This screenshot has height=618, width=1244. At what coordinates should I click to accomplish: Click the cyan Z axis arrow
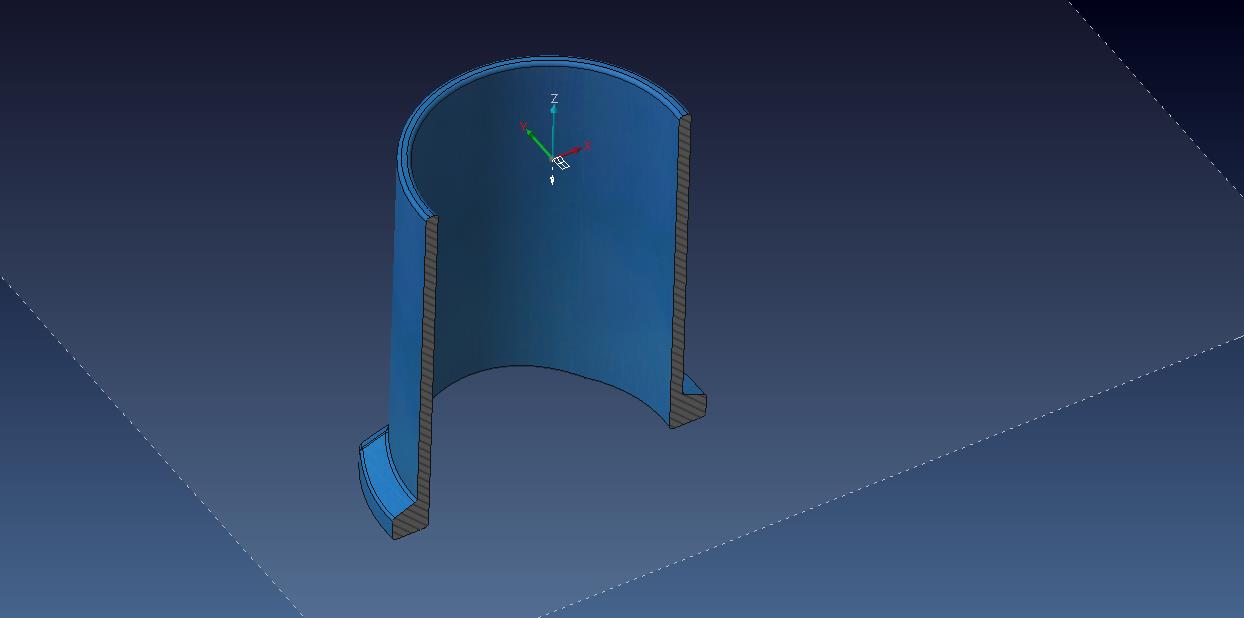pyautogui.click(x=553, y=132)
